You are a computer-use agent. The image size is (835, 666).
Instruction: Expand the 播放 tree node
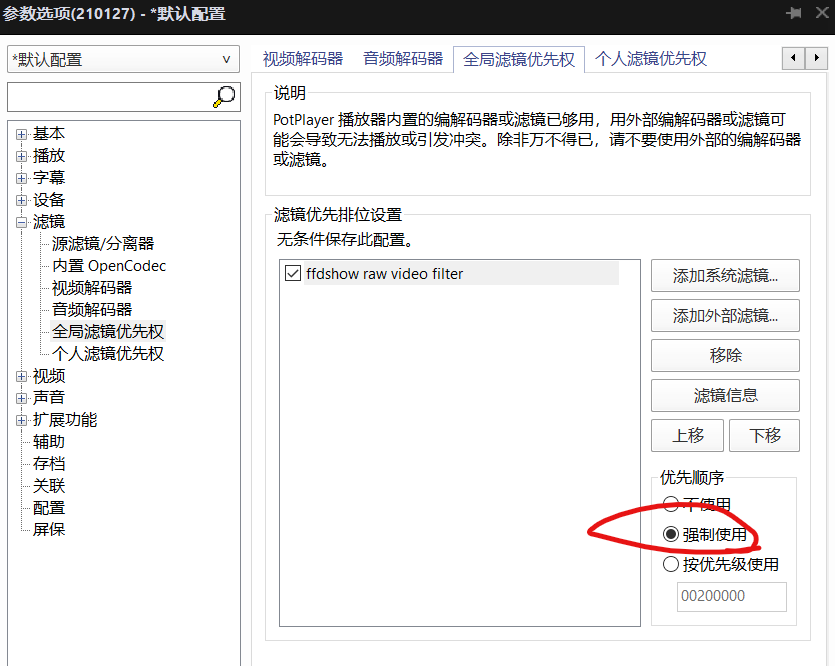click(21, 156)
